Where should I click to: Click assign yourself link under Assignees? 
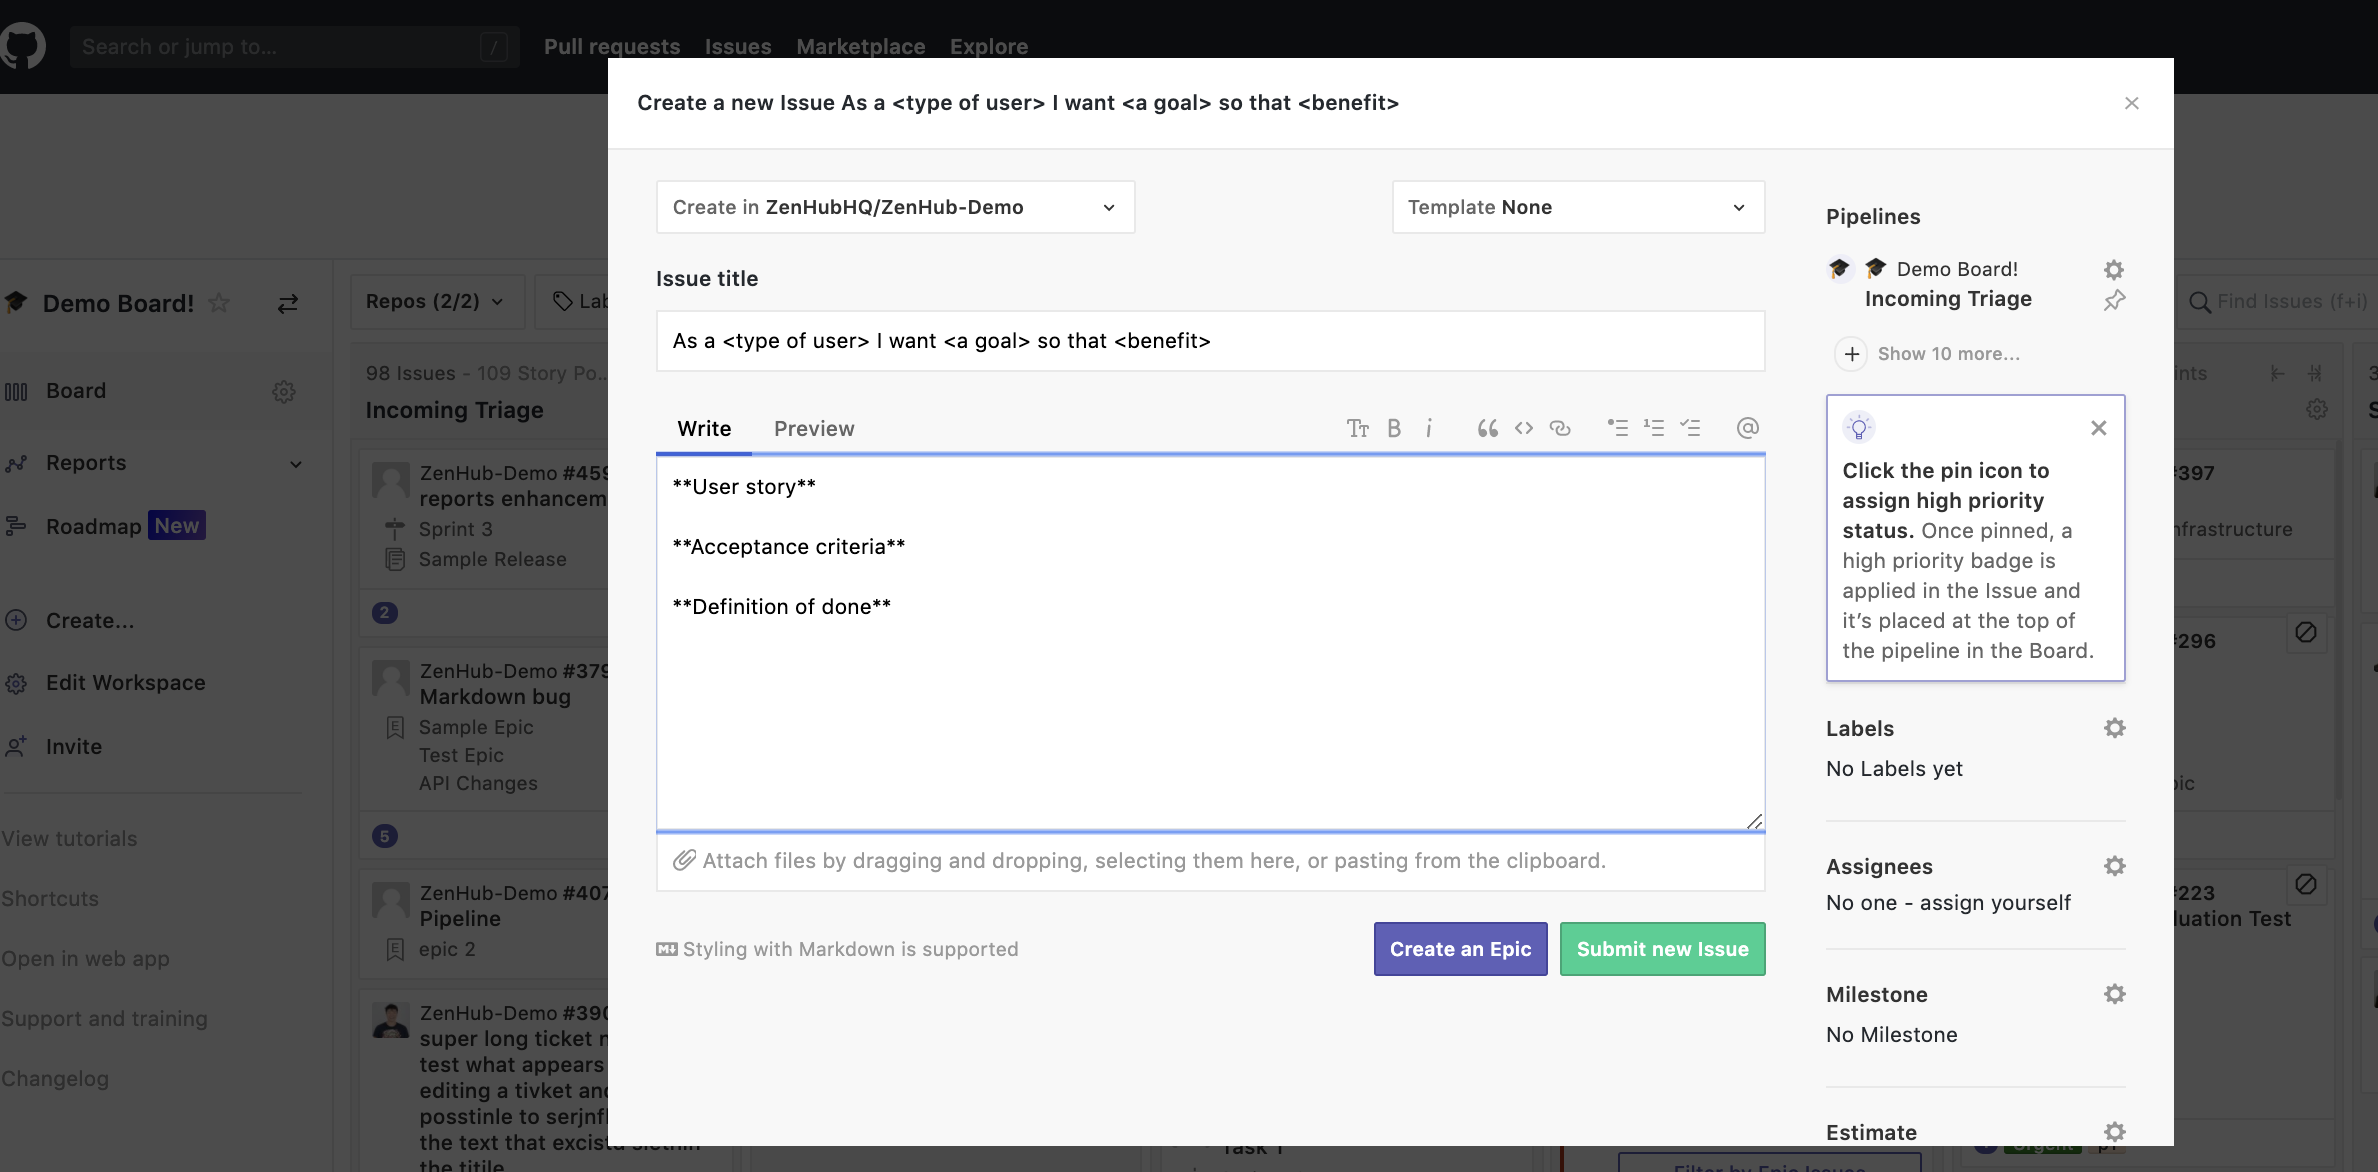pyautogui.click(x=1994, y=903)
